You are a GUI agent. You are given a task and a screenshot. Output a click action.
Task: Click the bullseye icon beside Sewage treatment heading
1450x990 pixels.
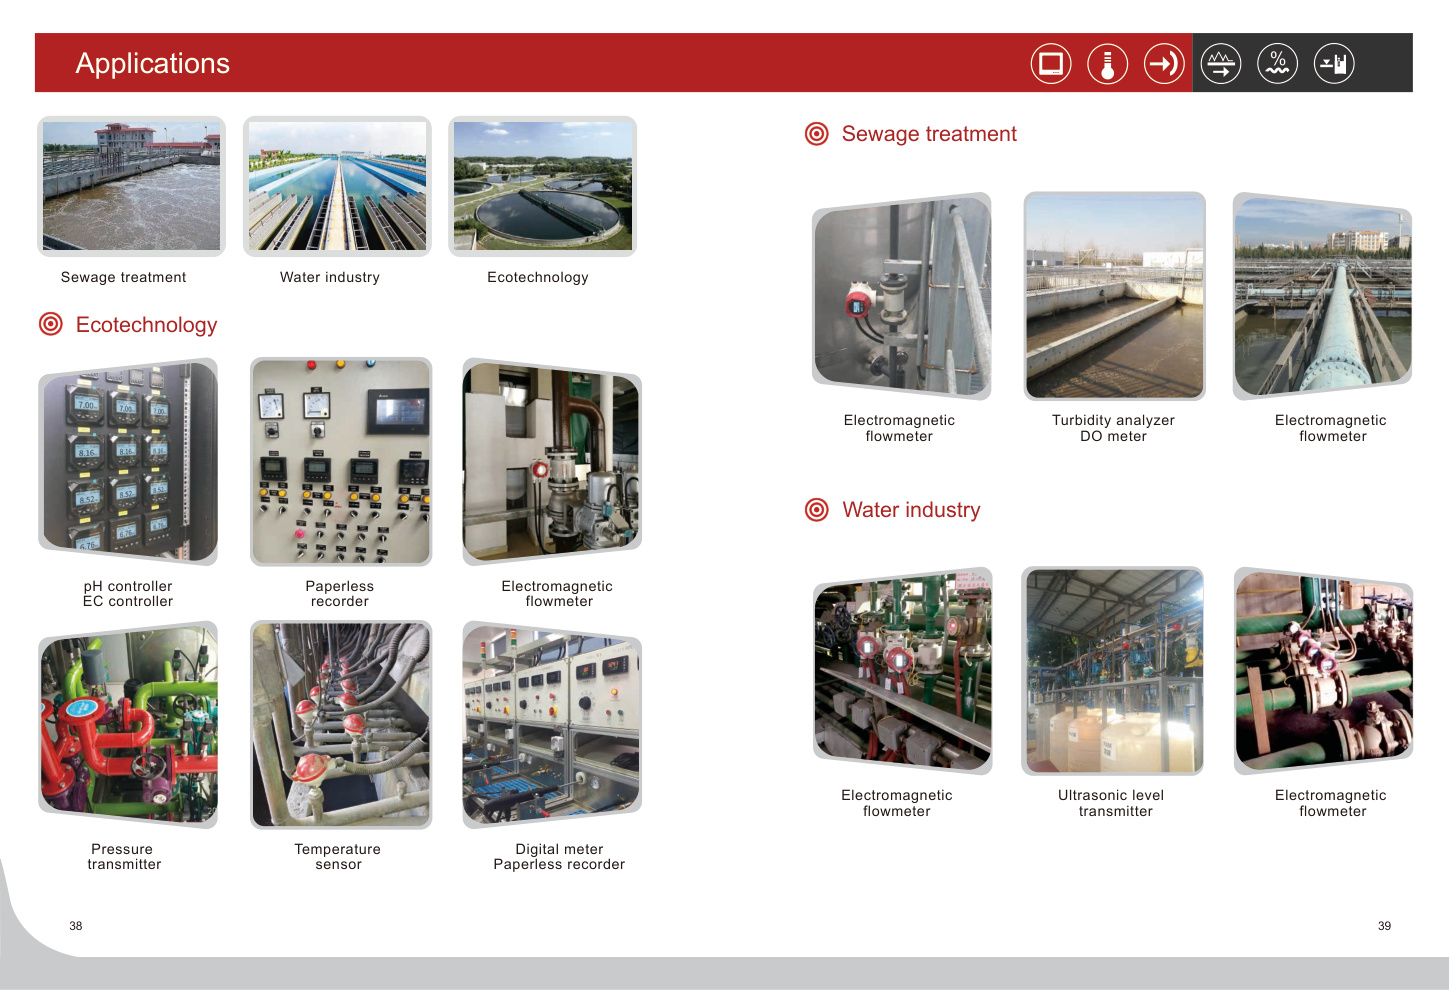coord(817,134)
